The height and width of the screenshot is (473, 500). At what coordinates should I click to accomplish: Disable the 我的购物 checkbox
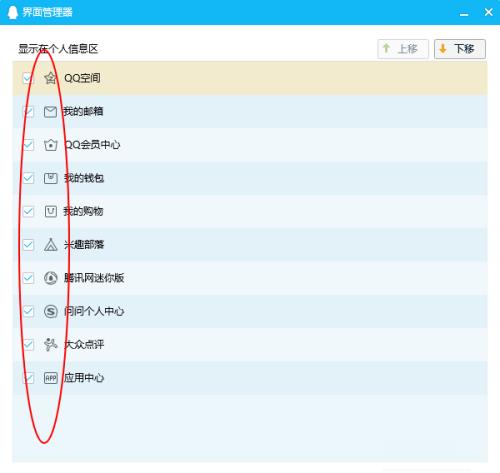click(28, 211)
